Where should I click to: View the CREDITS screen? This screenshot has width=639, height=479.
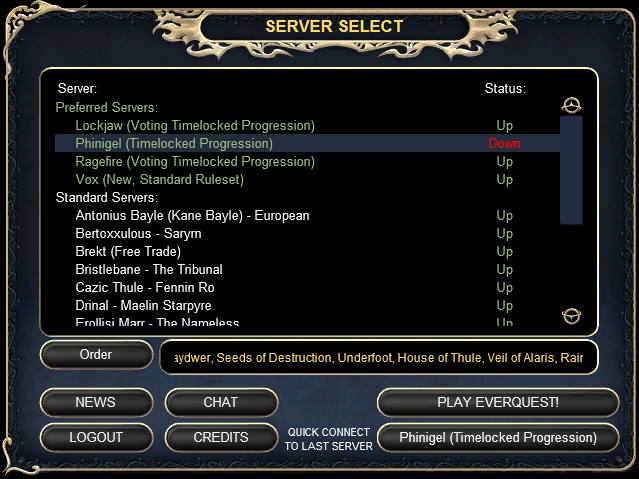[x=221, y=437]
